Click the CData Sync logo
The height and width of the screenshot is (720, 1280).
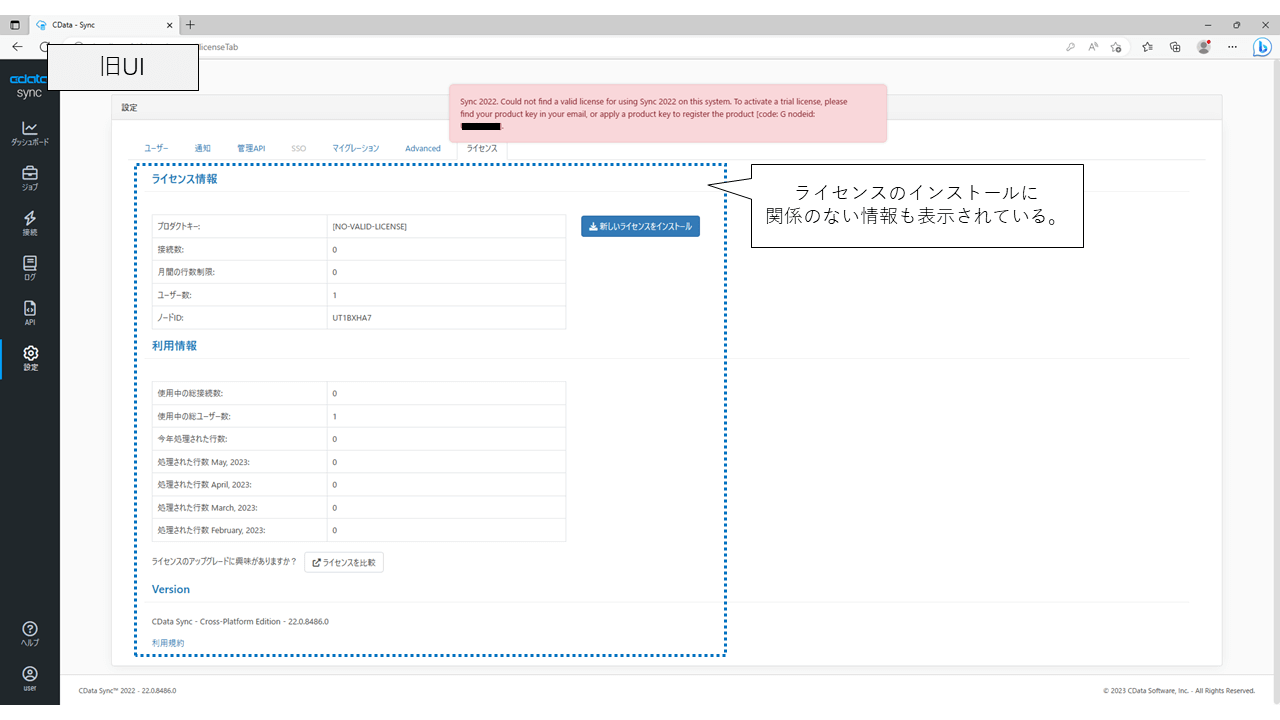click(x=30, y=86)
